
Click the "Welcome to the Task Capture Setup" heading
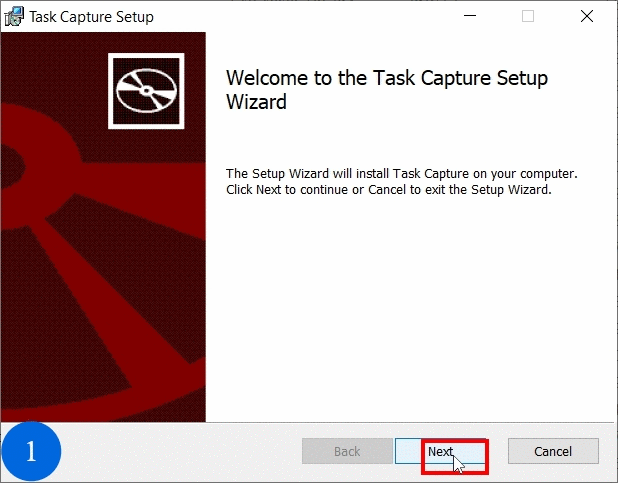coord(387,79)
